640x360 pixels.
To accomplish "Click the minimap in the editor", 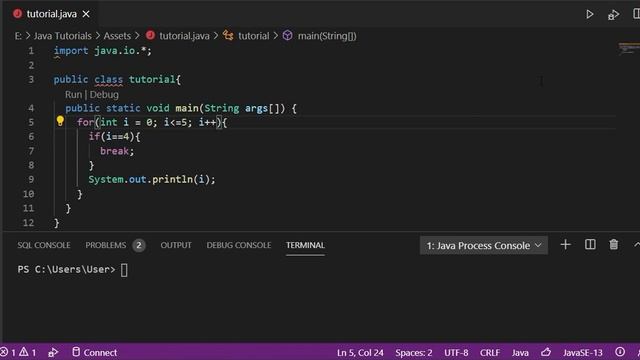I will click(629, 49).
